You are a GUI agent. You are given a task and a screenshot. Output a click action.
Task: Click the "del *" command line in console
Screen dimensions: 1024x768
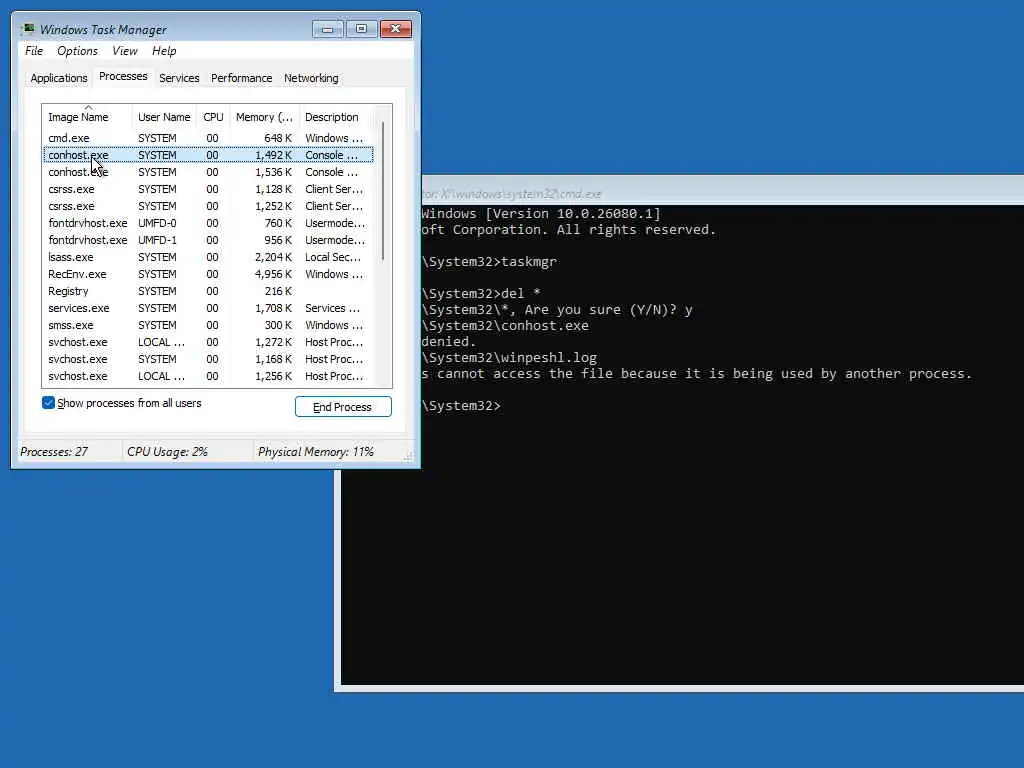coord(481,293)
